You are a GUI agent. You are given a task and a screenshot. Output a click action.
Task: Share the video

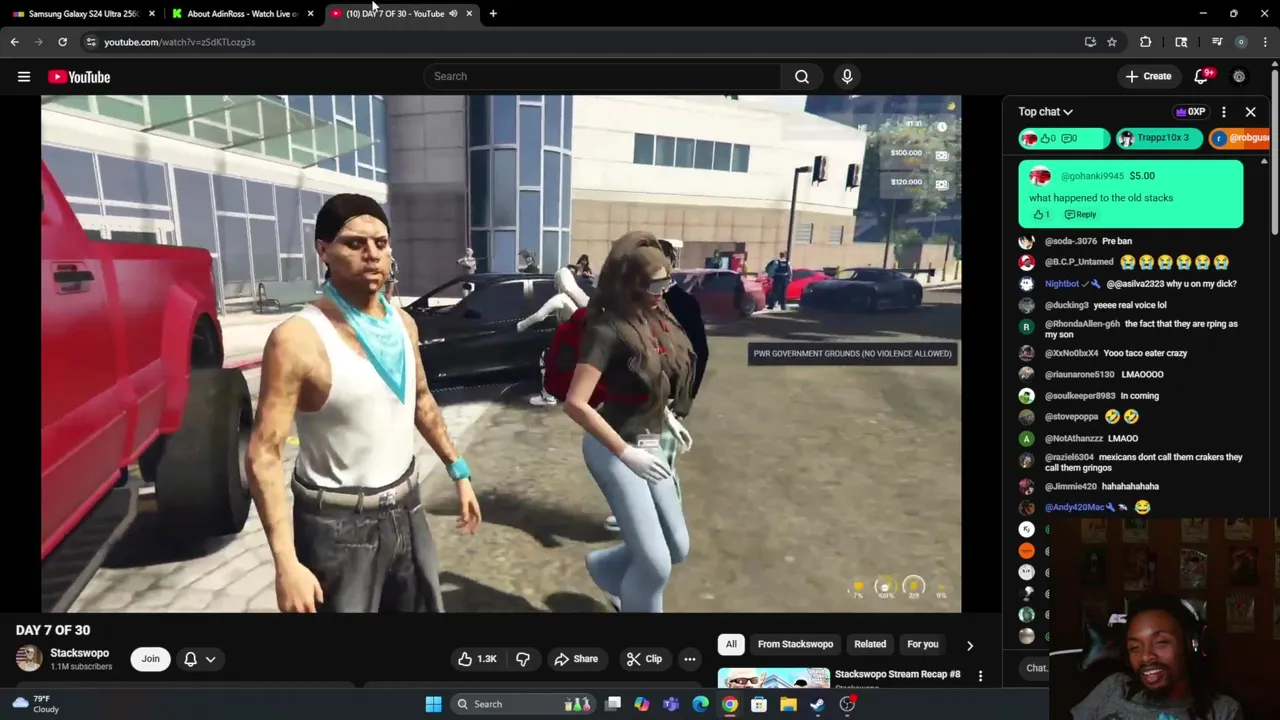click(576, 659)
